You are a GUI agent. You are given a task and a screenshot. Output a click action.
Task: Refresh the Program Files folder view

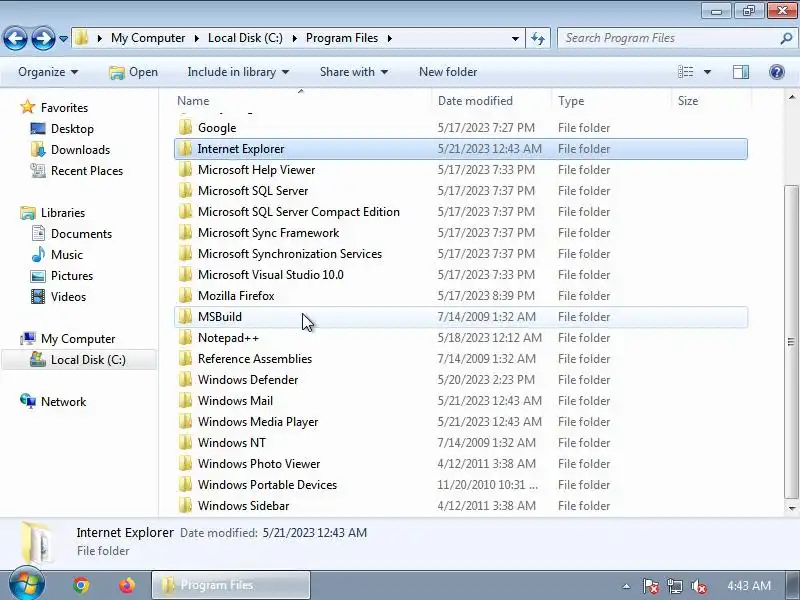point(538,38)
